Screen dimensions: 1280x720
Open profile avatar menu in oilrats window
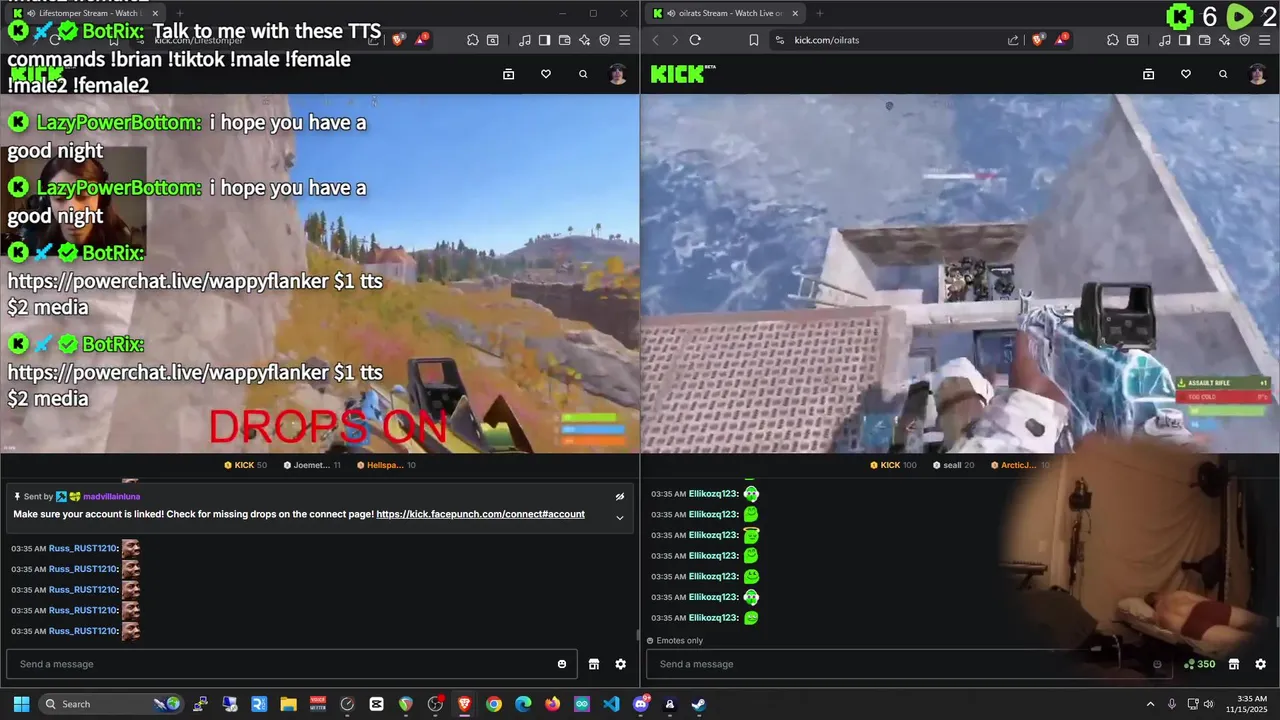tap(1258, 74)
